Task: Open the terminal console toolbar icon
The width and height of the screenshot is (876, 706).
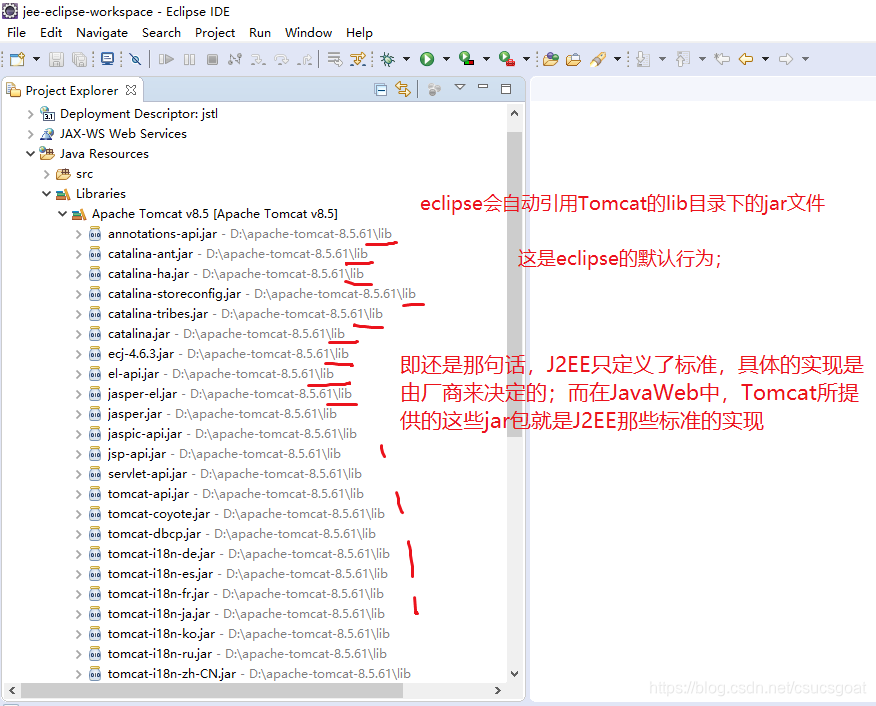Action: [x=107, y=59]
